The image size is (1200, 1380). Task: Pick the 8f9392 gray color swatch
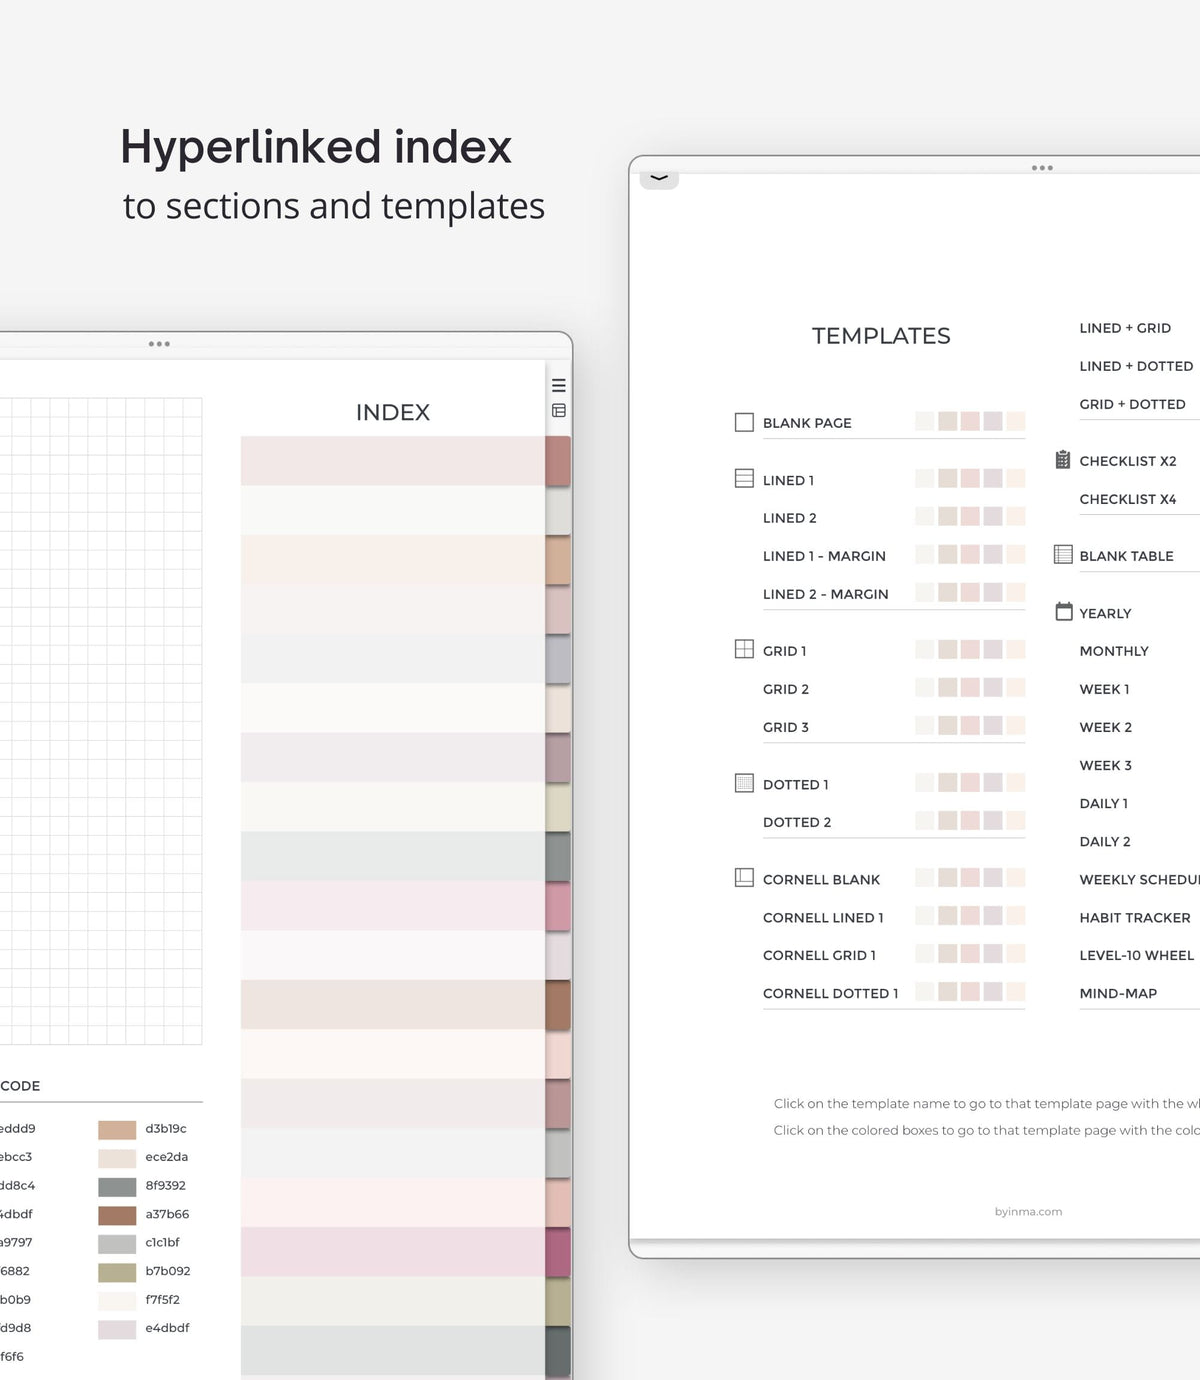pyautogui.click(x=117, y=1187)
